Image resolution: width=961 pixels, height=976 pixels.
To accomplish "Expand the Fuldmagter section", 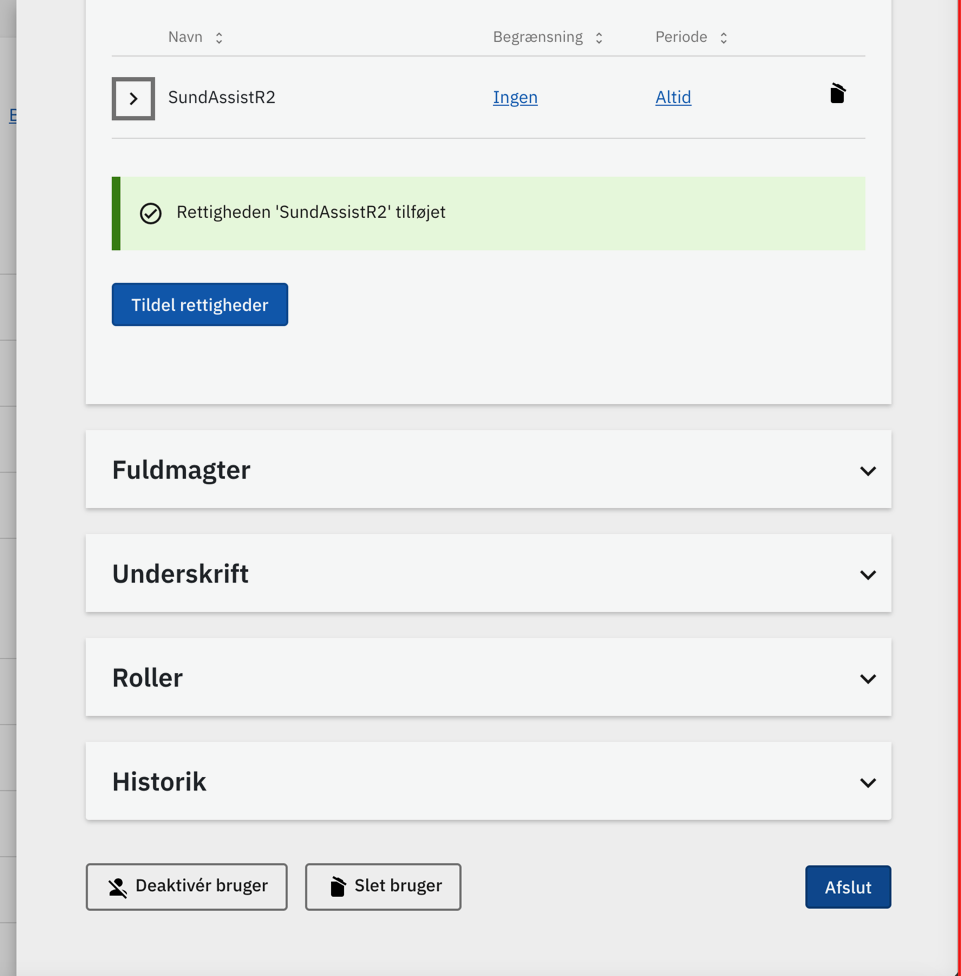I will point(489,470).
